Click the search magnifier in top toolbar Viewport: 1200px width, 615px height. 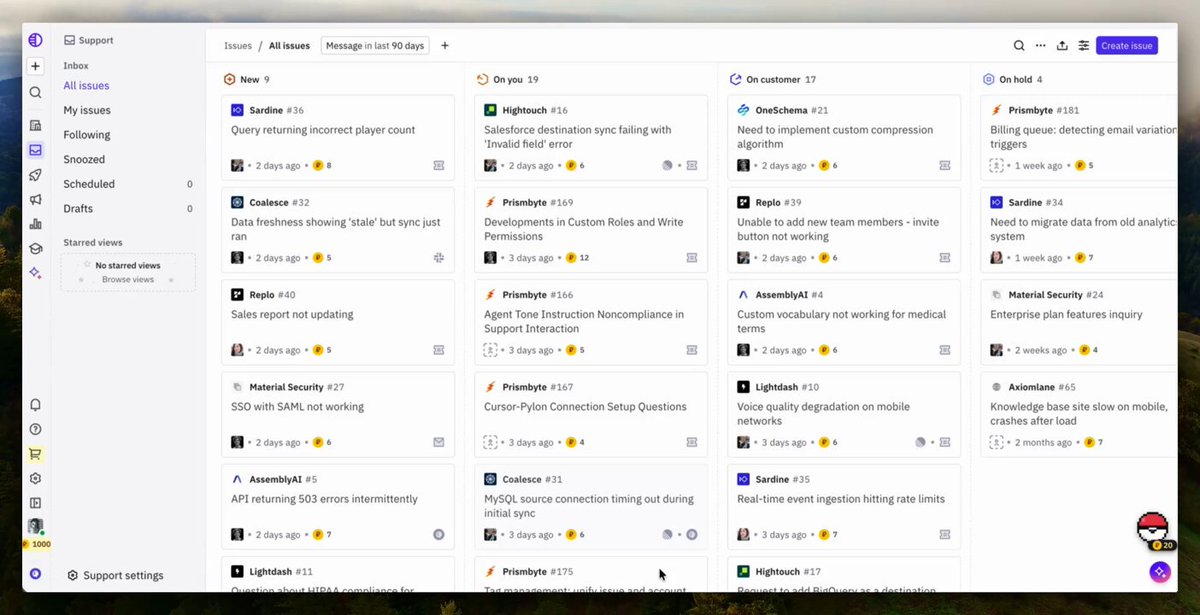(x=1019, y=45)
